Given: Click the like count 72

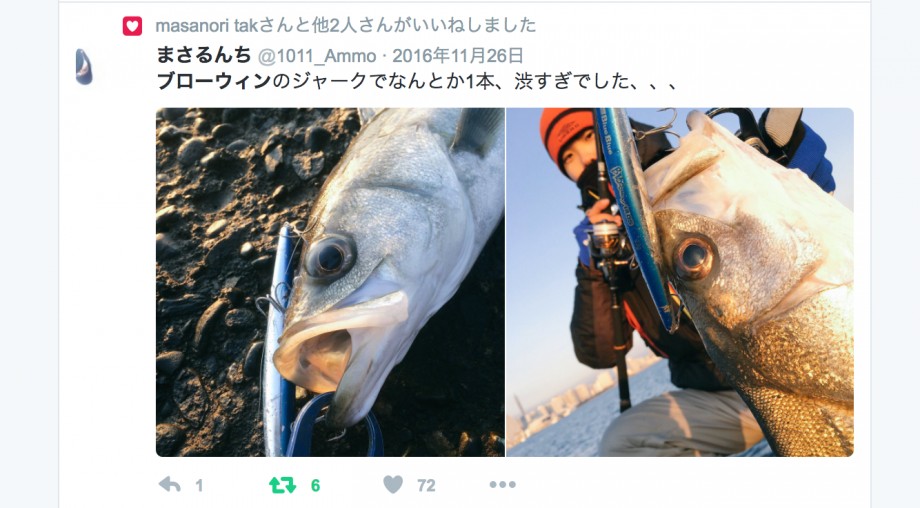Looking at the screenshot, I should pos(427,486).
